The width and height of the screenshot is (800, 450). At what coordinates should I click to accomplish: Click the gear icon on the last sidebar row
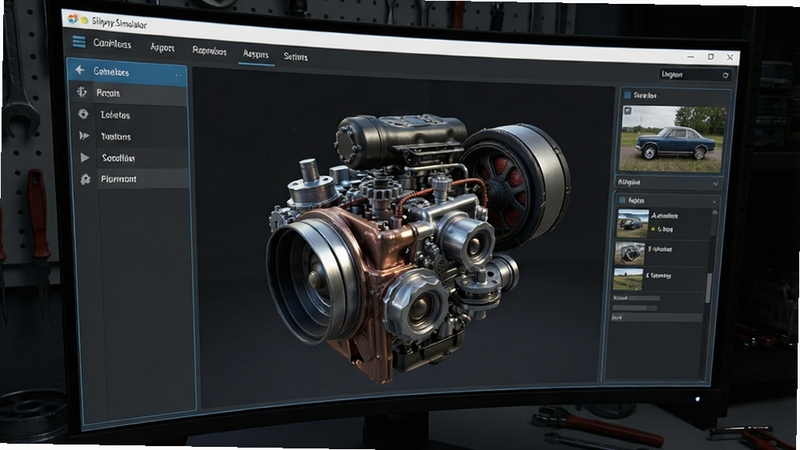tap(85, 179)
